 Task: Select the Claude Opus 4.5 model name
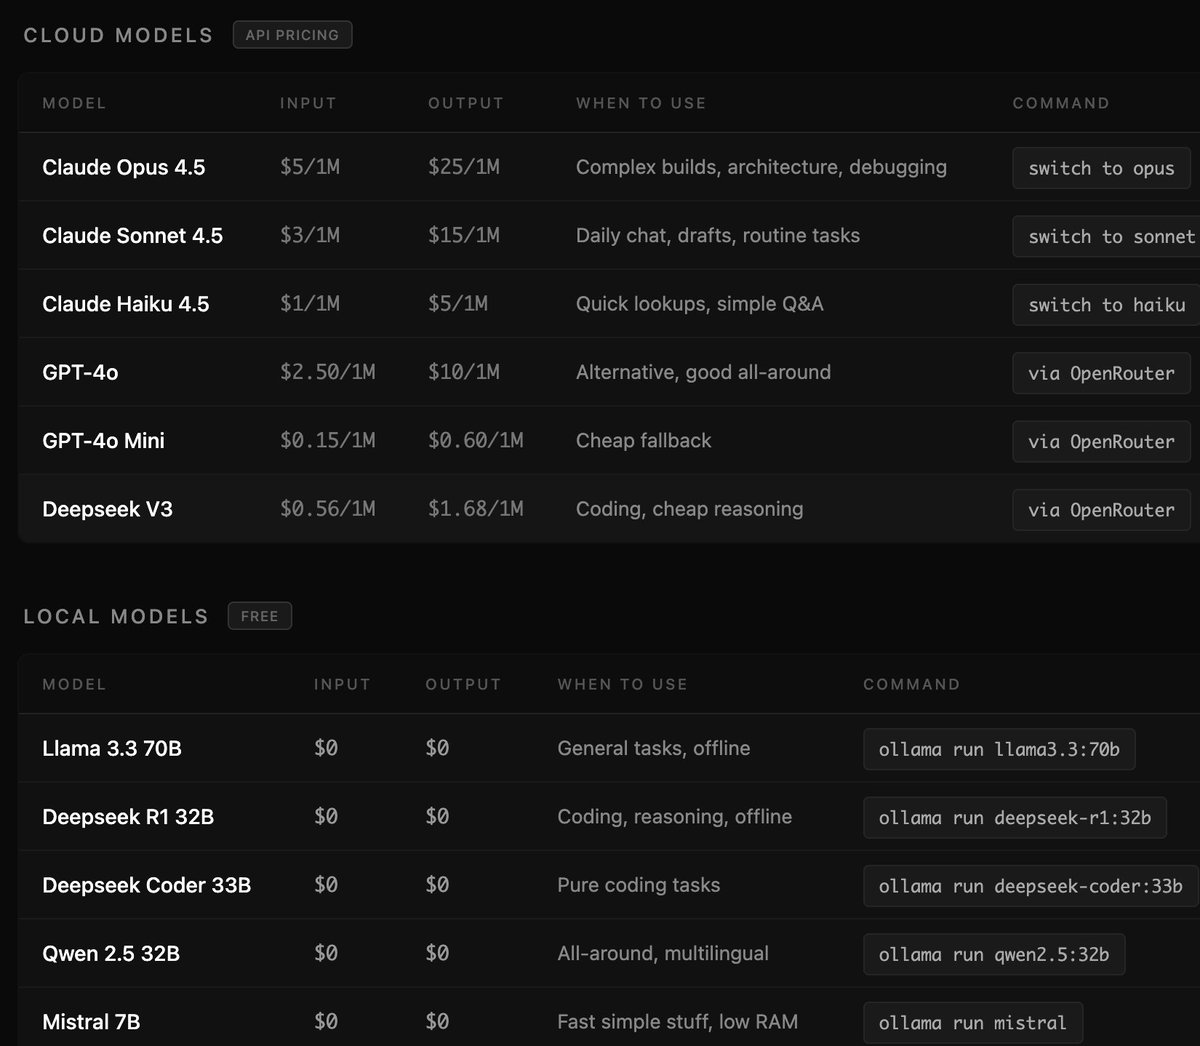coord(124,167)
